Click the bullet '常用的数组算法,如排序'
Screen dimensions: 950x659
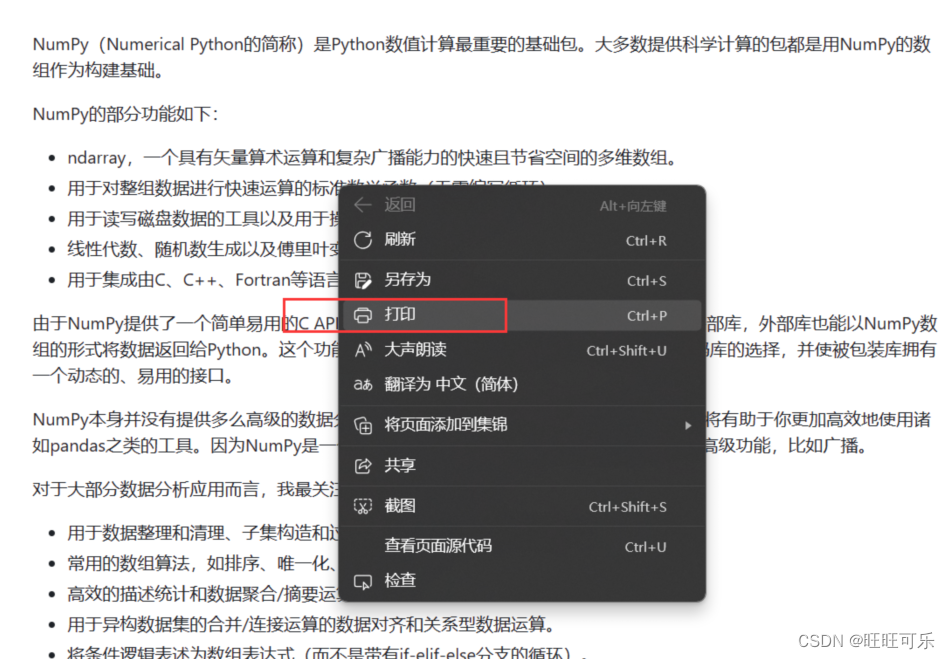[201, 564]
